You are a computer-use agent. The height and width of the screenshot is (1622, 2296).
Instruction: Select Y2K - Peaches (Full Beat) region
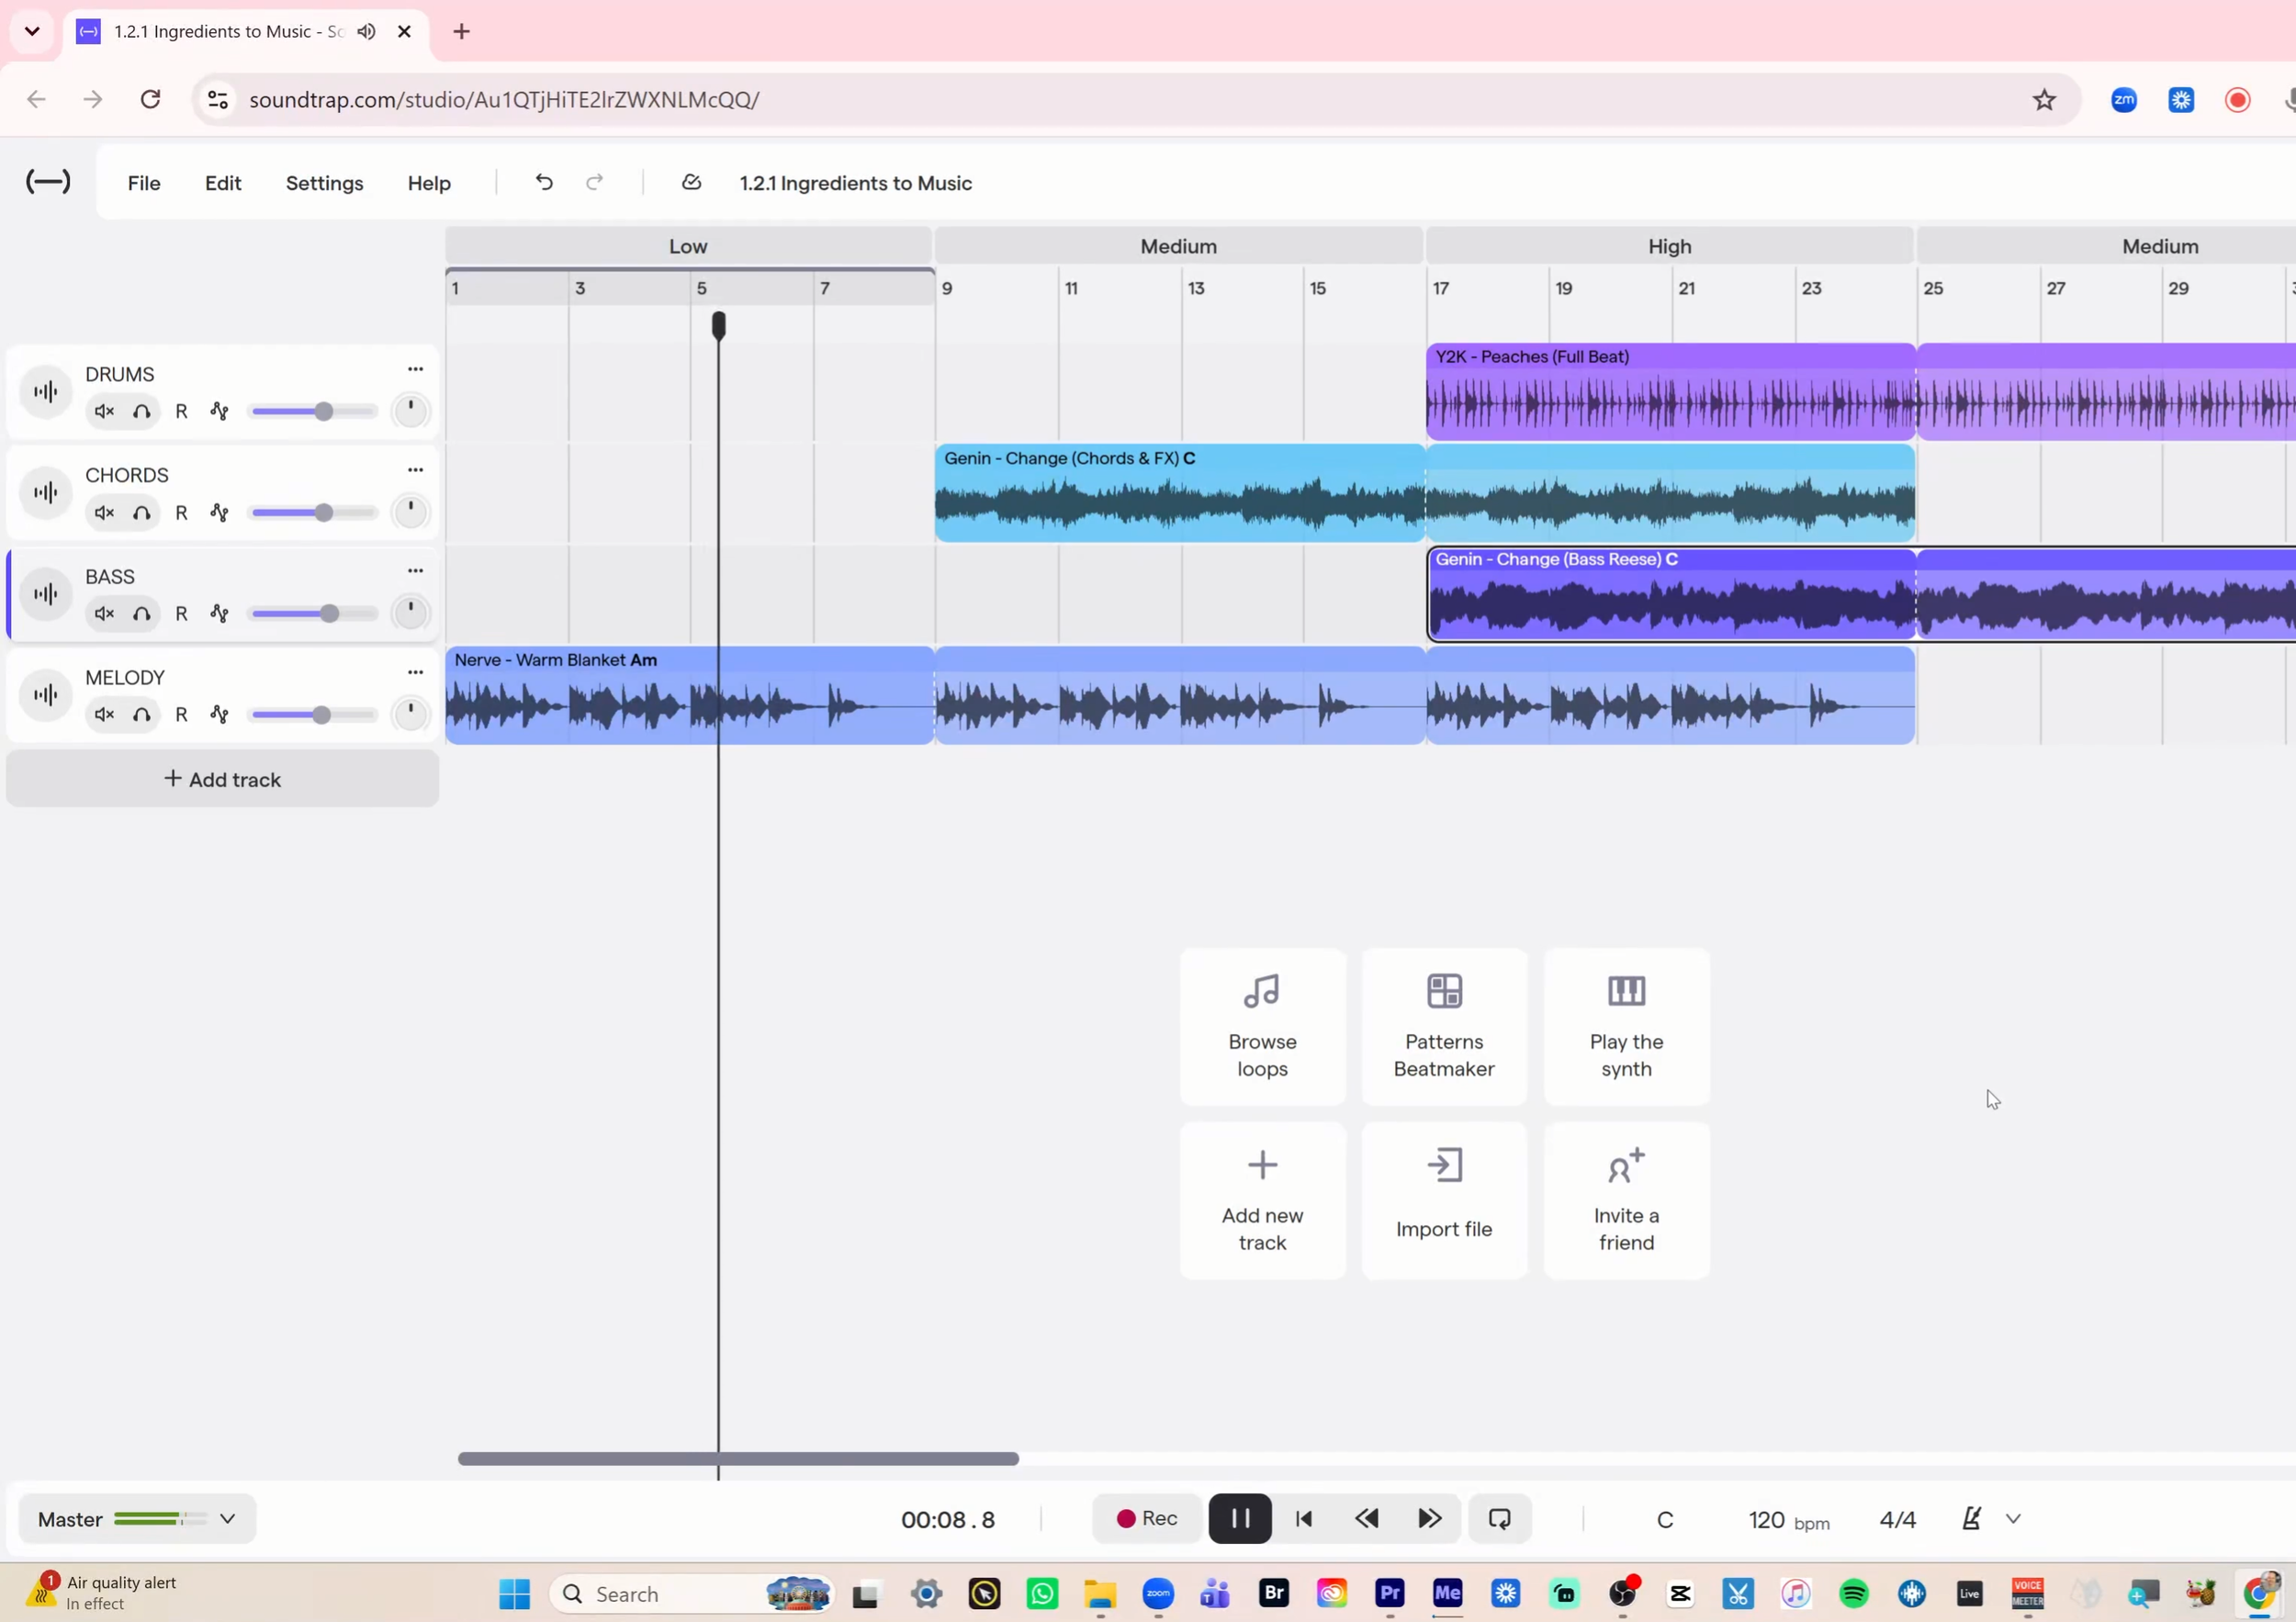1670,392
